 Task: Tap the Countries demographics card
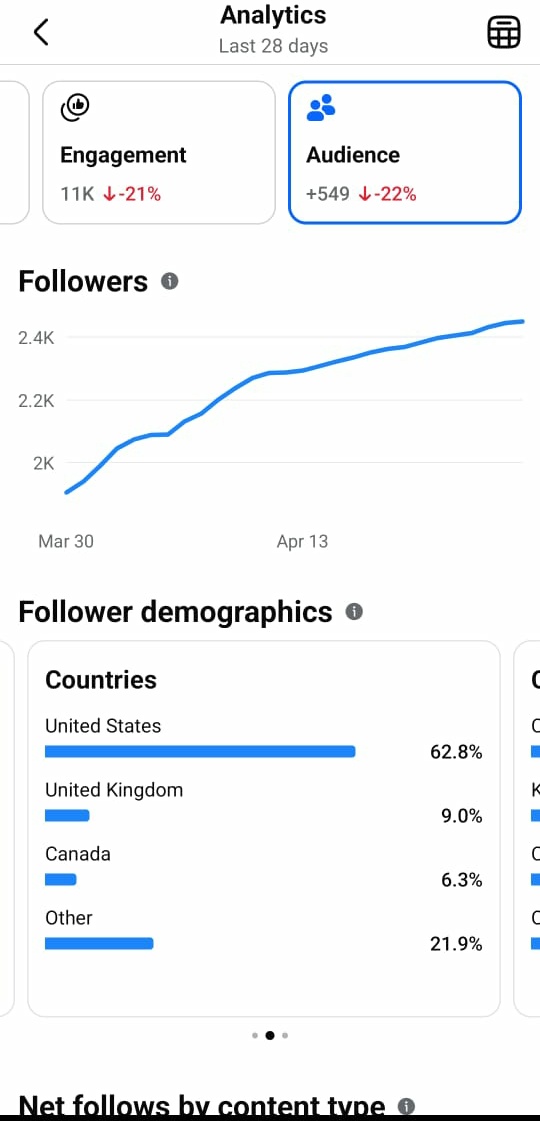click(x=264, y=829)
